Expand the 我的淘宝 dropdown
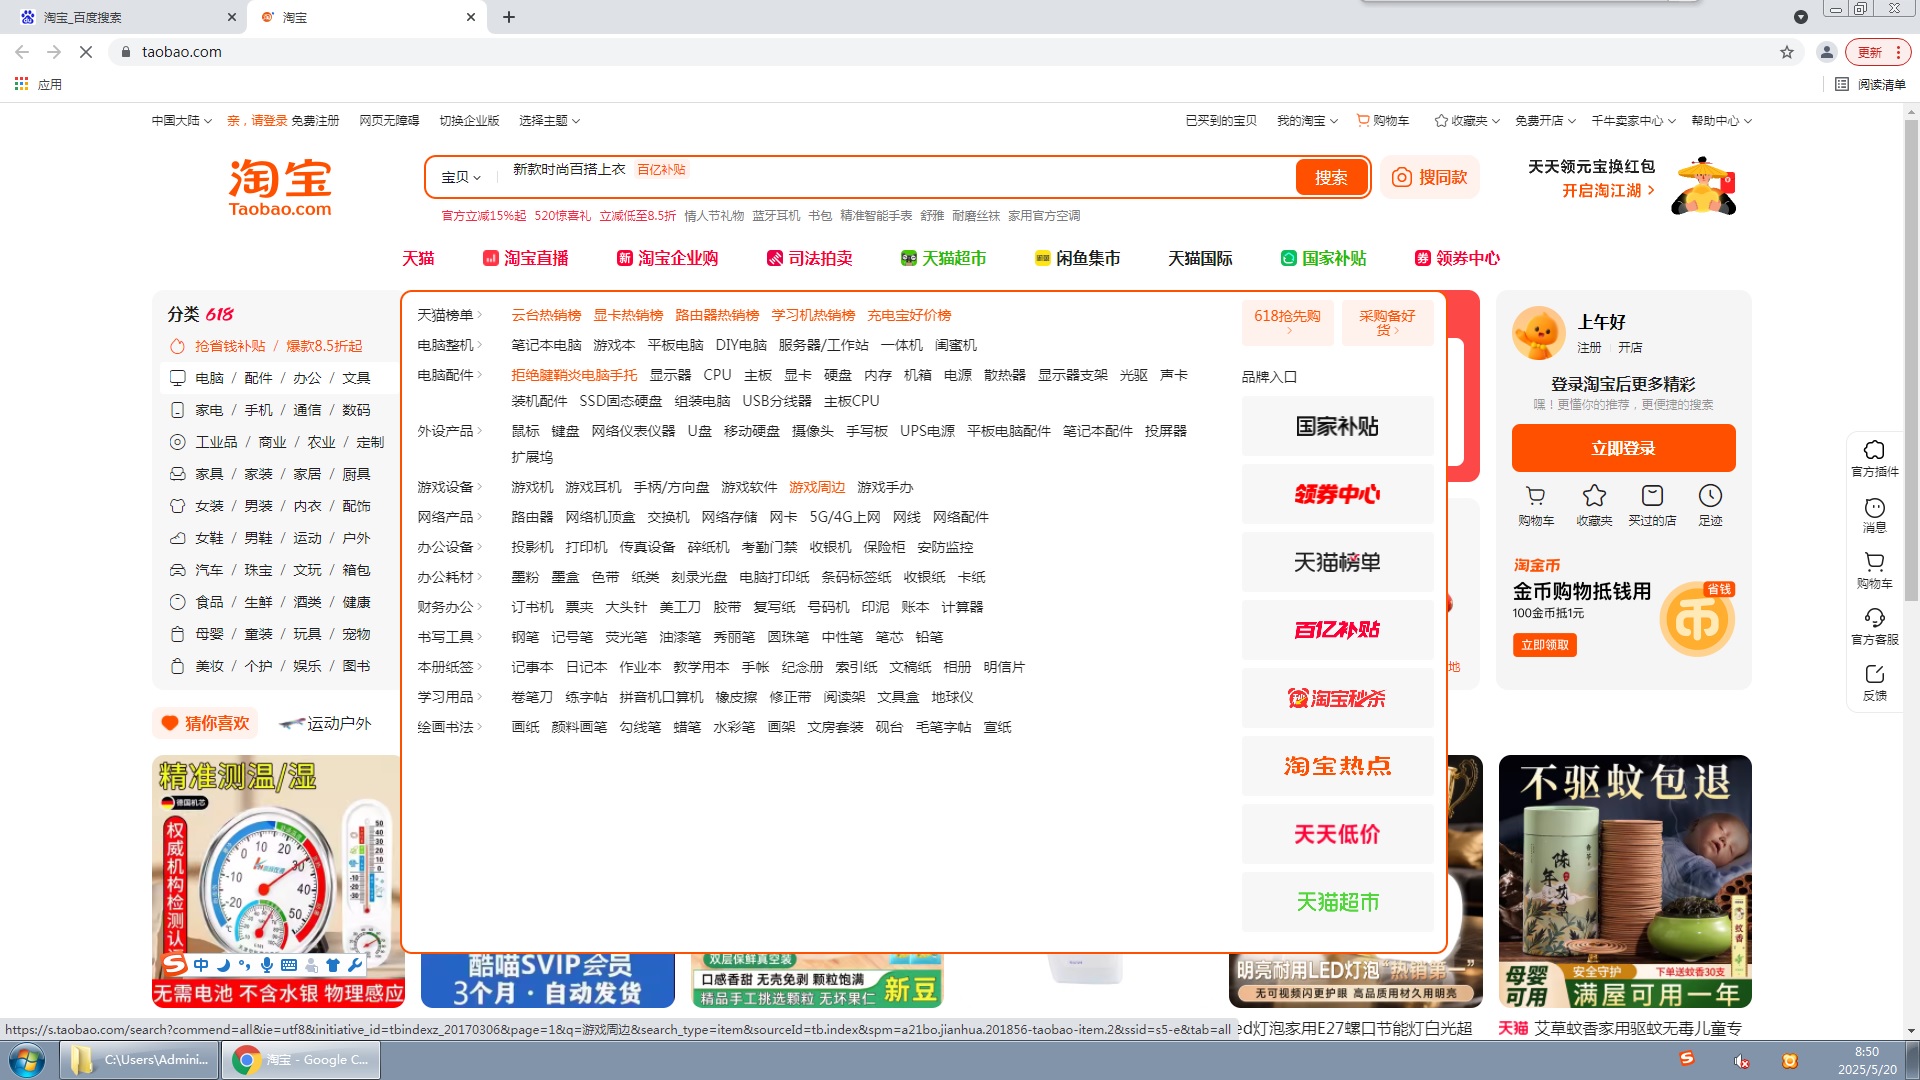Screen dimensions: 1920x1080 tap(1307, 120)
